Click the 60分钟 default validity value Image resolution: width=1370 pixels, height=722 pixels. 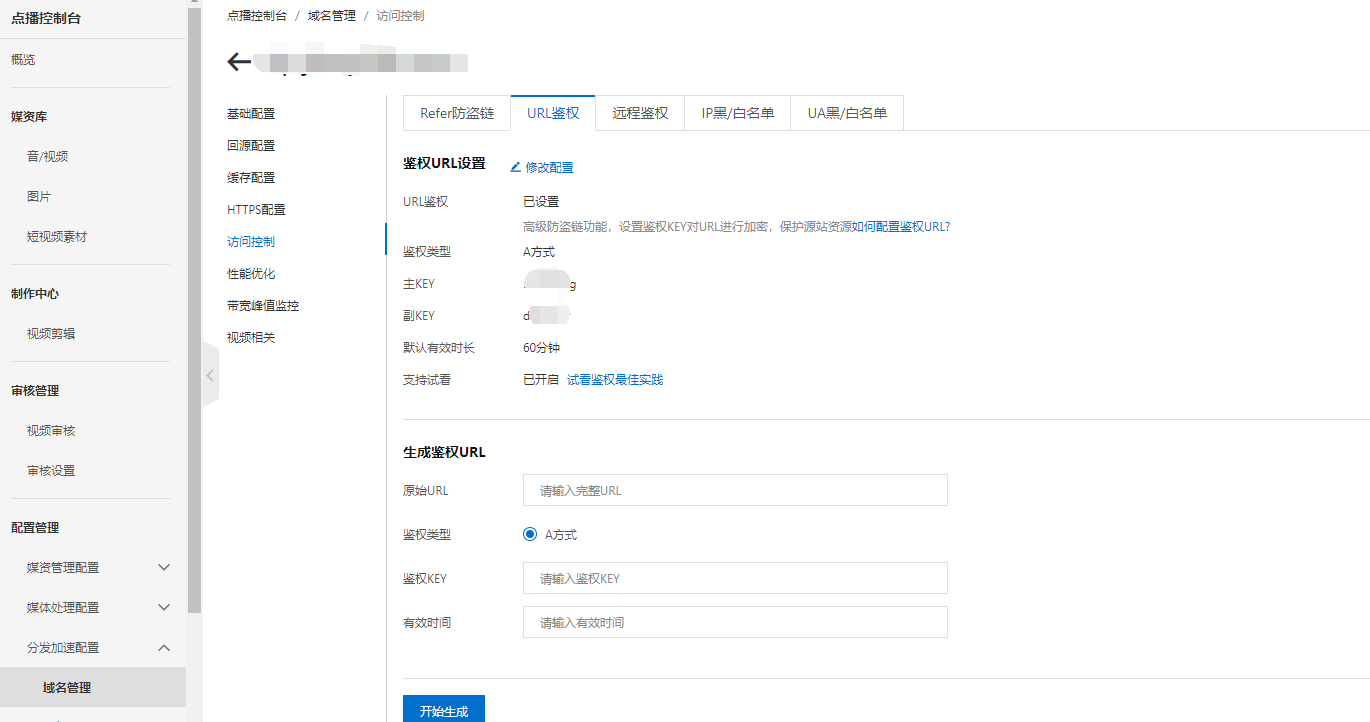[x=541, y=348]
